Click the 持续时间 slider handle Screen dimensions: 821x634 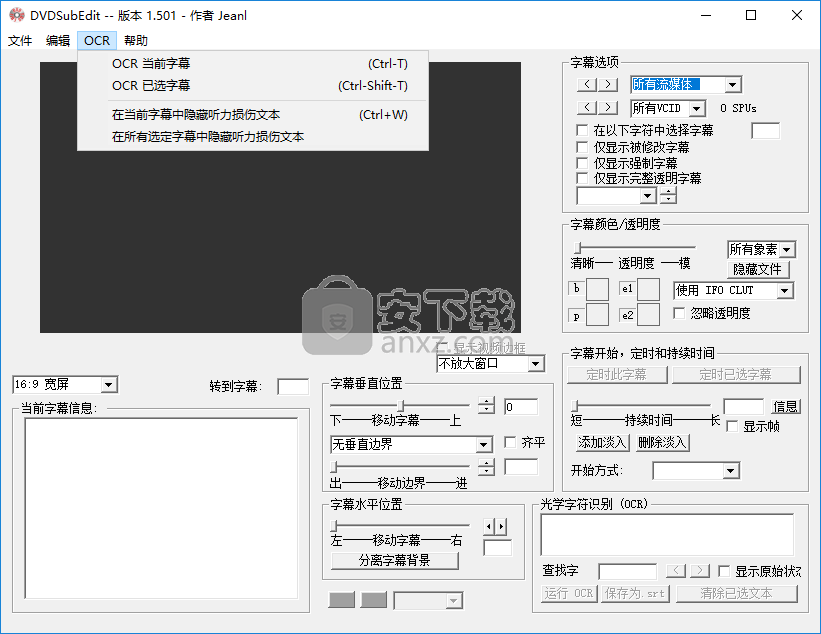574,405
